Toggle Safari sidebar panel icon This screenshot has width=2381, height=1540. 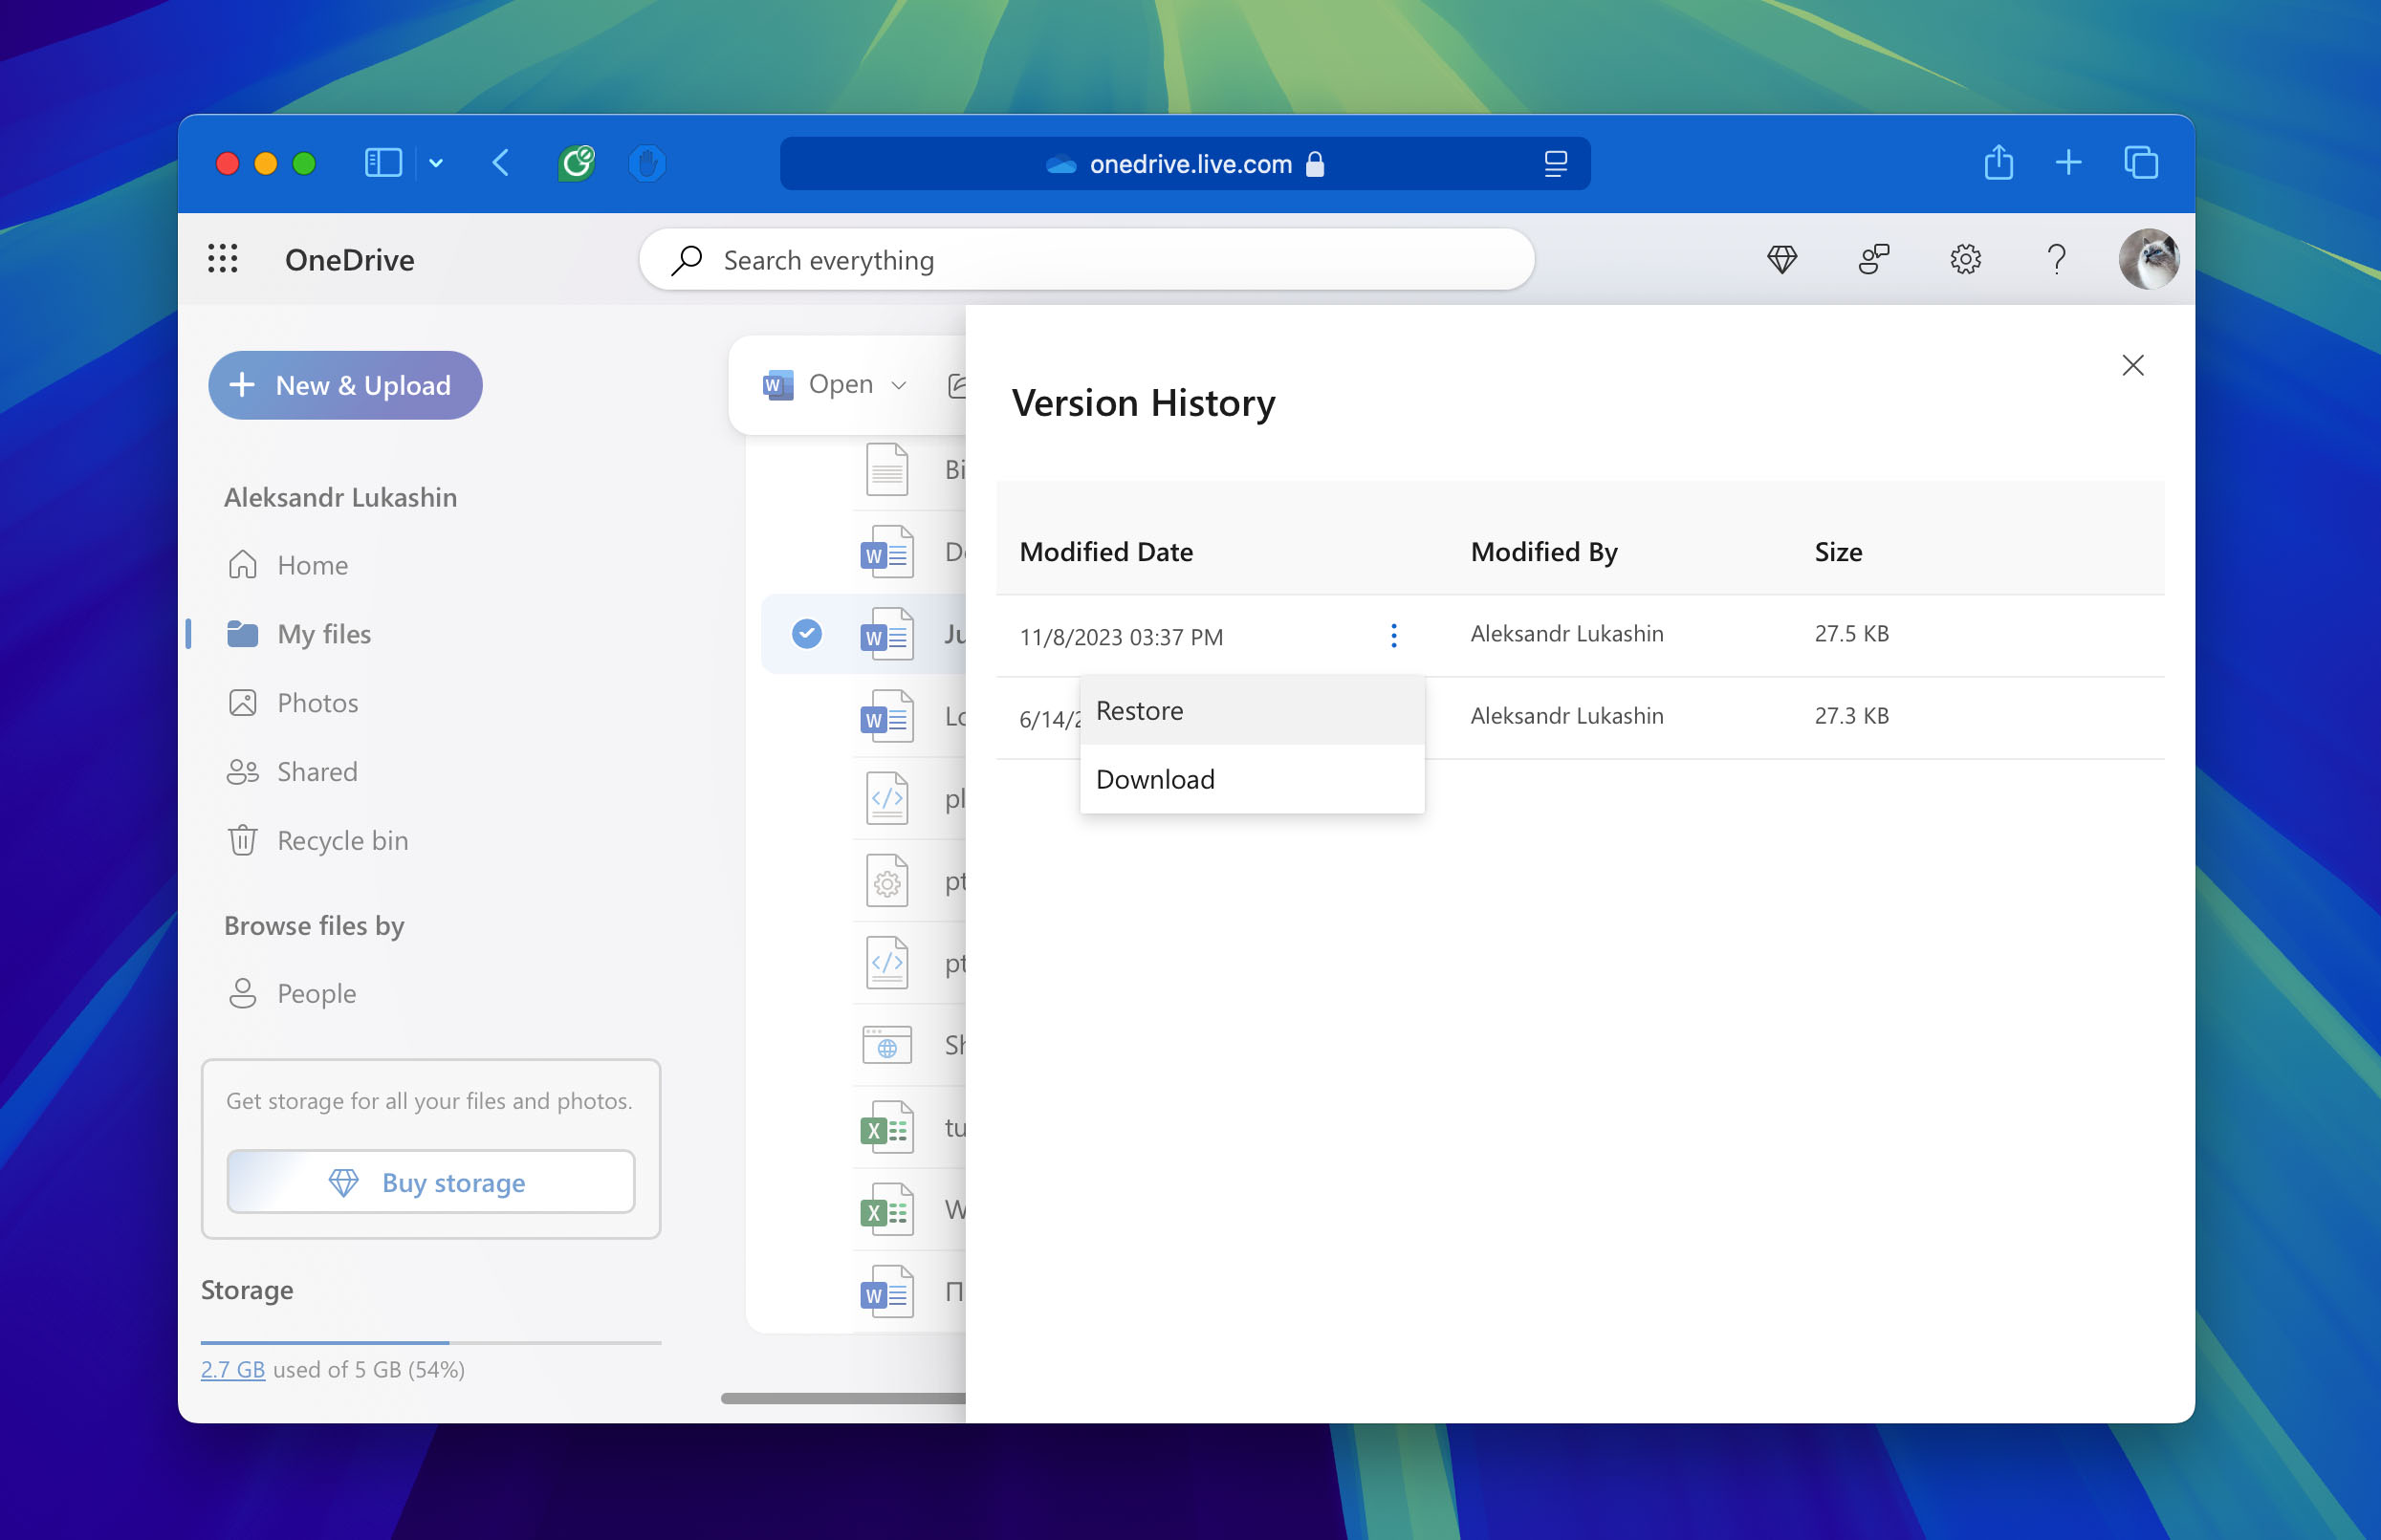[x=383, y=163]
